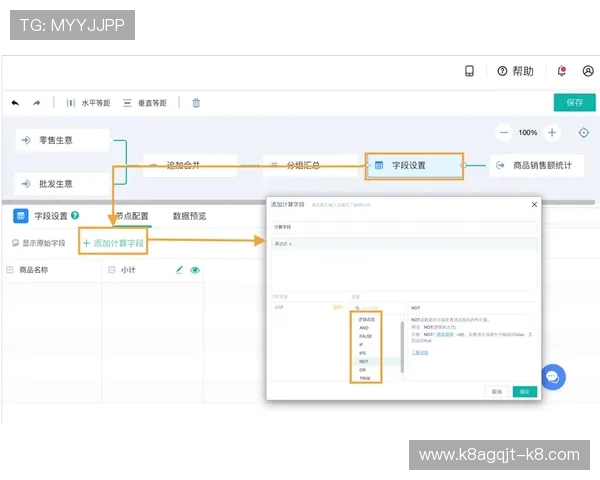Image resolution: width=600 pixels, height=480 pixels.
Task: Select the 零售生意 input node
Action: (62, 140)
